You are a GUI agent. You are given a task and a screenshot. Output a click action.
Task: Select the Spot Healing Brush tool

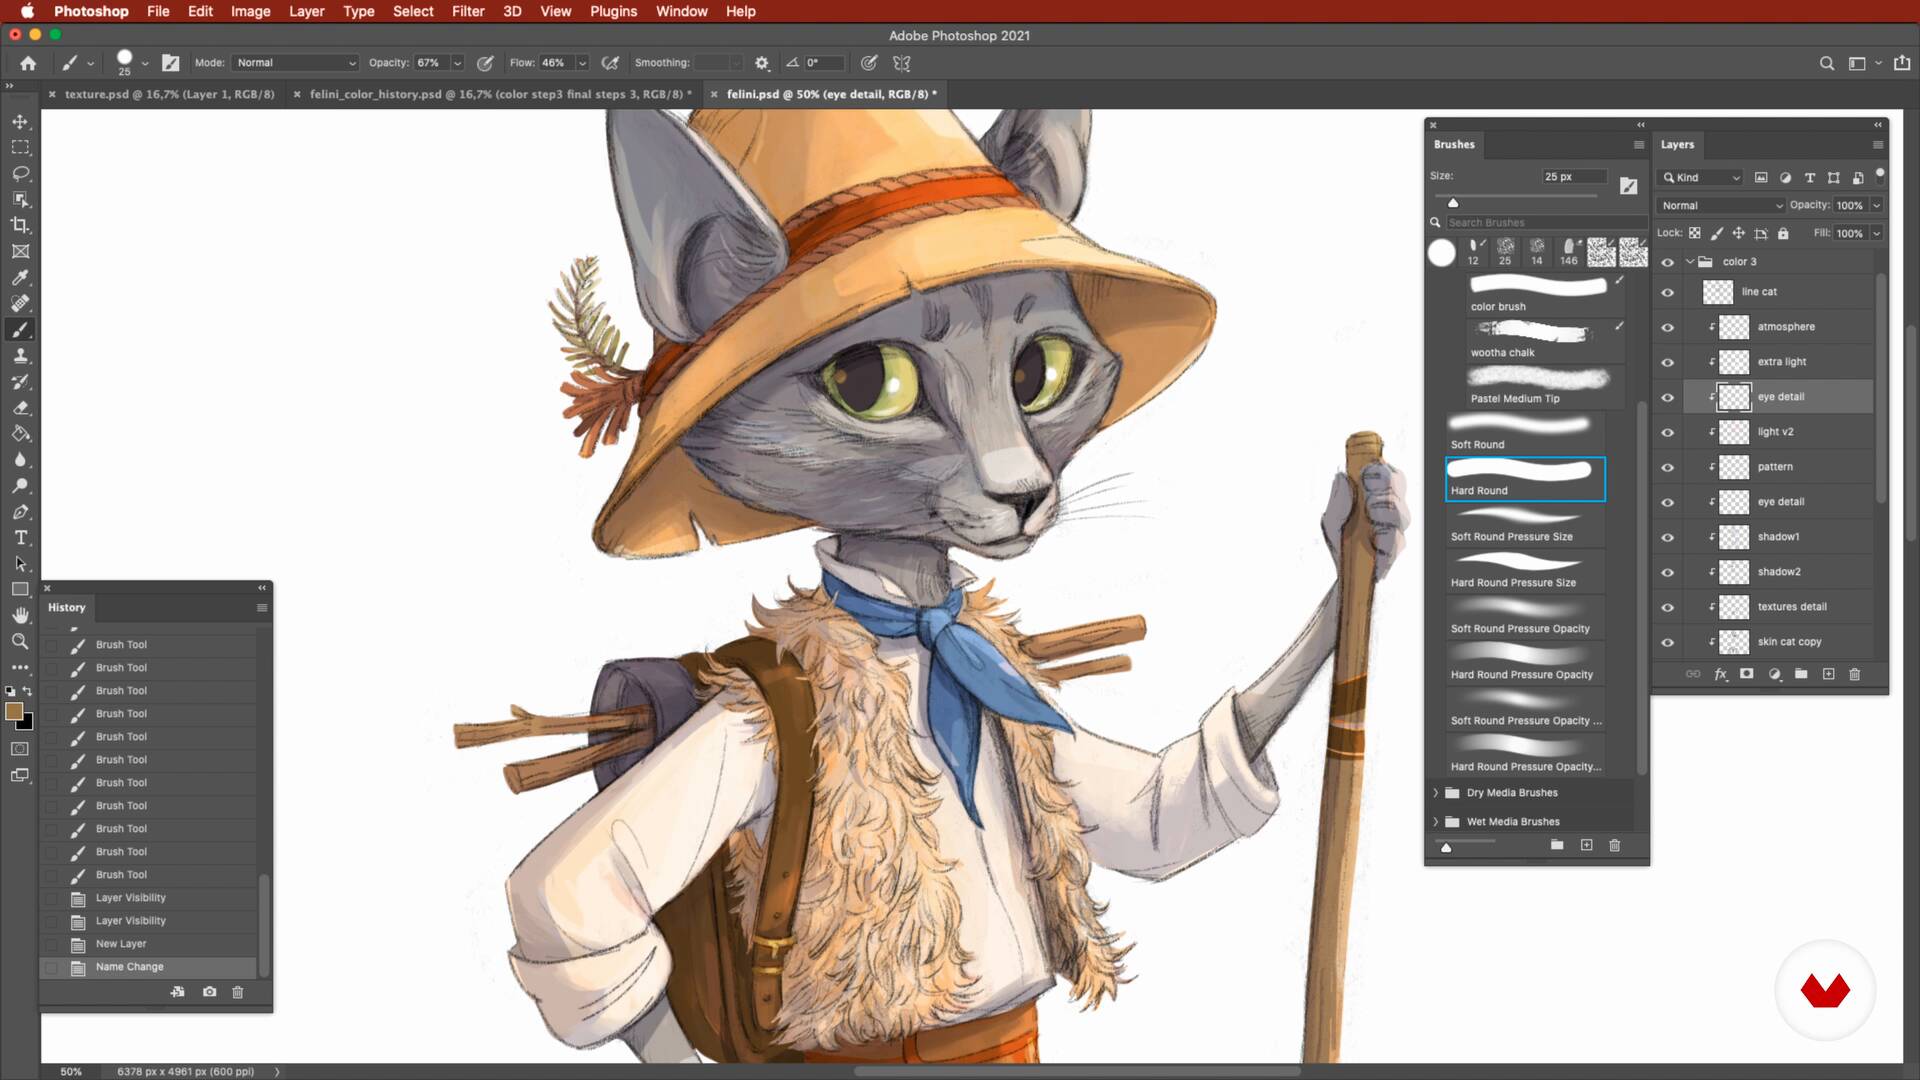point(20,304)
